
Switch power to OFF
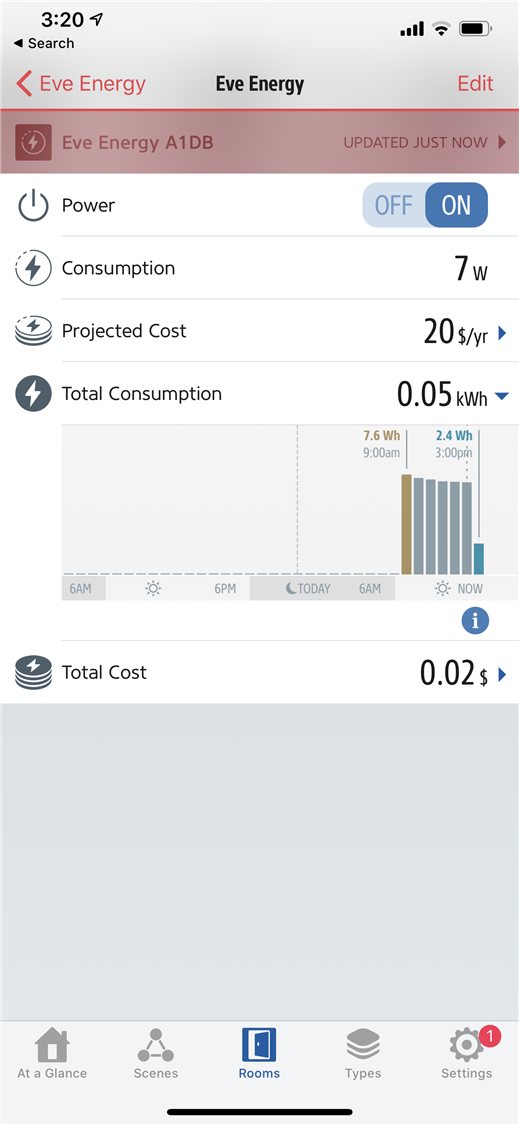393,205
